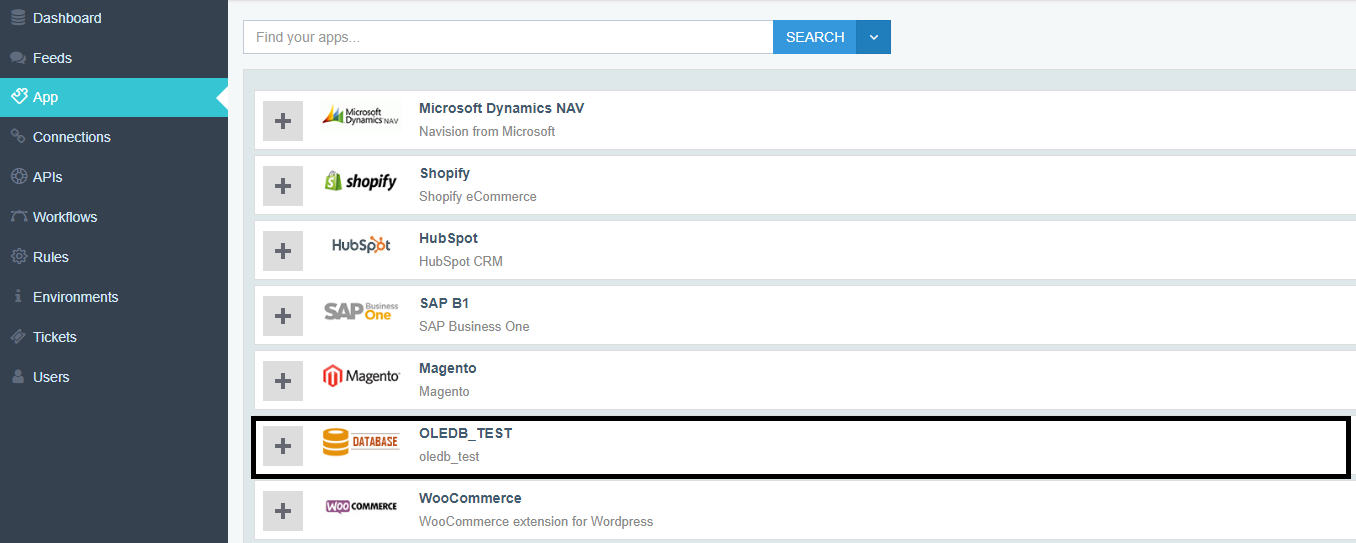1356x543 pixels.
Task: Open the Users menu item
Action: coord(51,377)
